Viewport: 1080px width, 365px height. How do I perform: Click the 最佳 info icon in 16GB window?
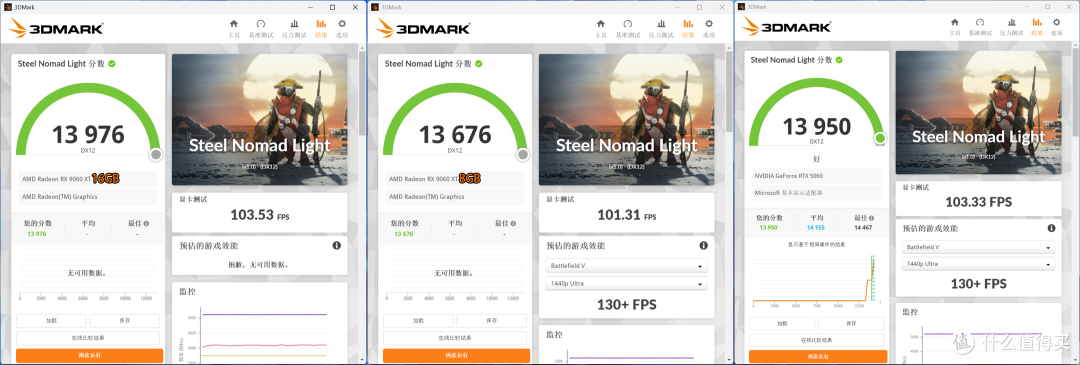click(x=147, y=223)
